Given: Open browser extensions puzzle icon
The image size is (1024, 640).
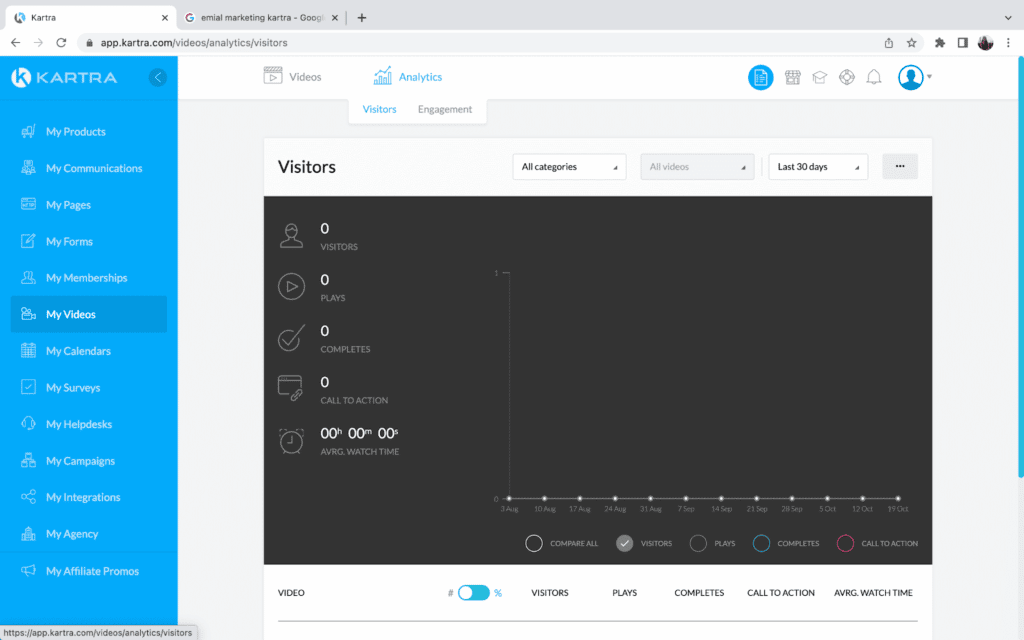Looking at the screenshot, I should click(940, 42).
